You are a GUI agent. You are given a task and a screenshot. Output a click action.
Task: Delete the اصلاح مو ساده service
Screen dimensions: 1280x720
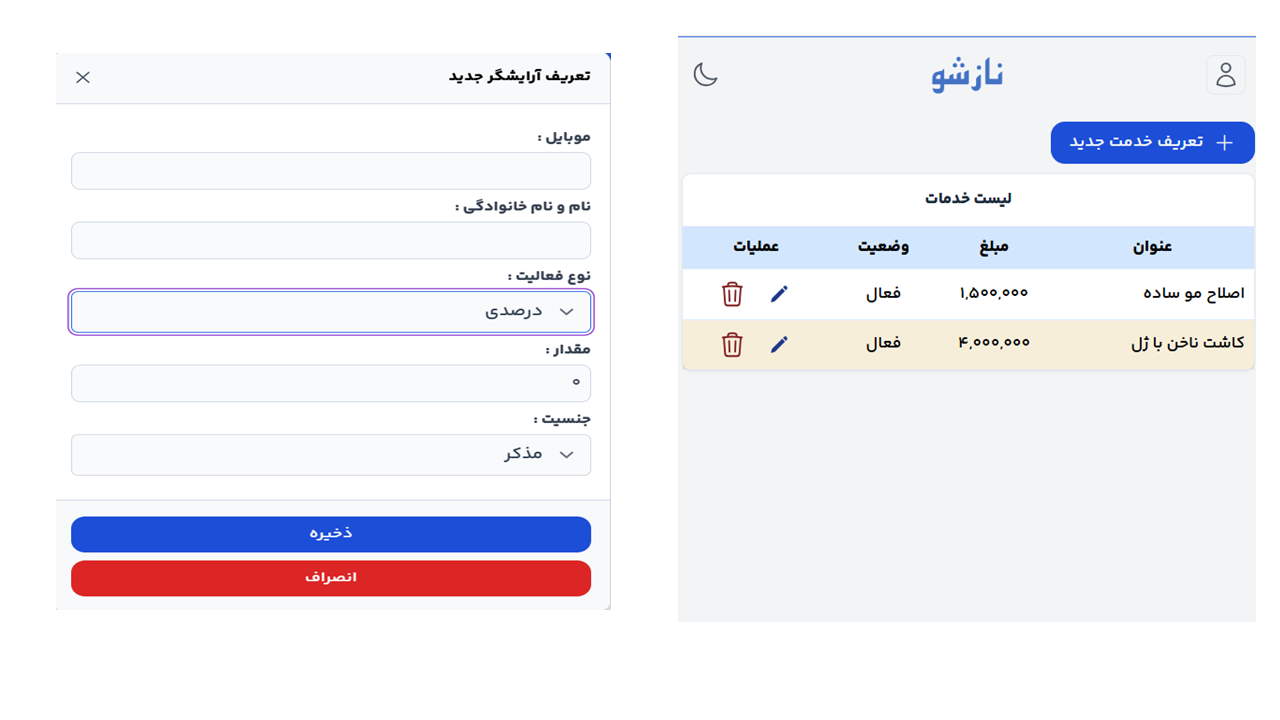(732, 294)
